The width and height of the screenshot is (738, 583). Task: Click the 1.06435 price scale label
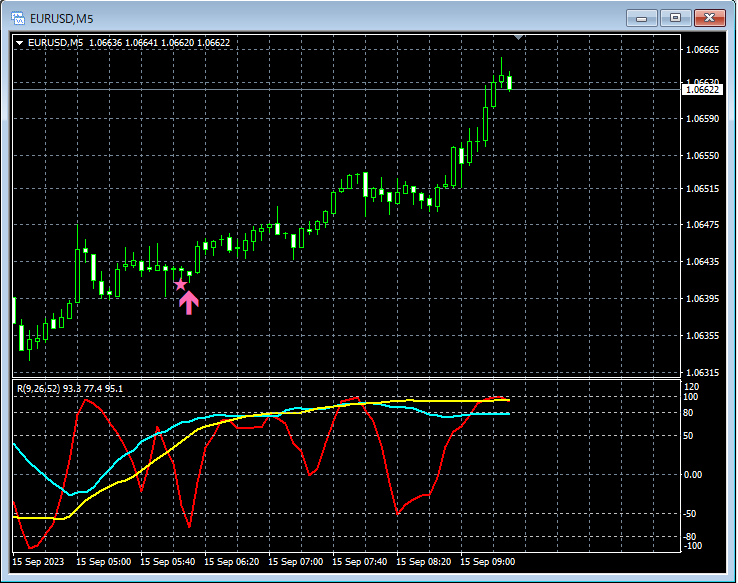click(x=703, y=262)
